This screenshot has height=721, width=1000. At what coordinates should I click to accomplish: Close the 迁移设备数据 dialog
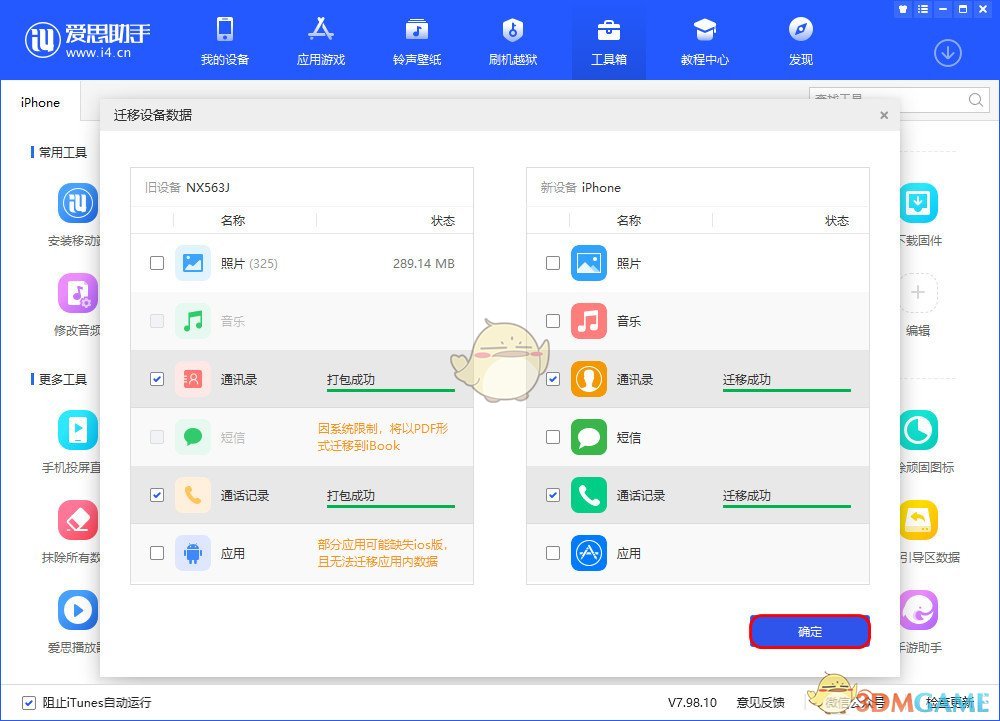click(x=884, y=115)
